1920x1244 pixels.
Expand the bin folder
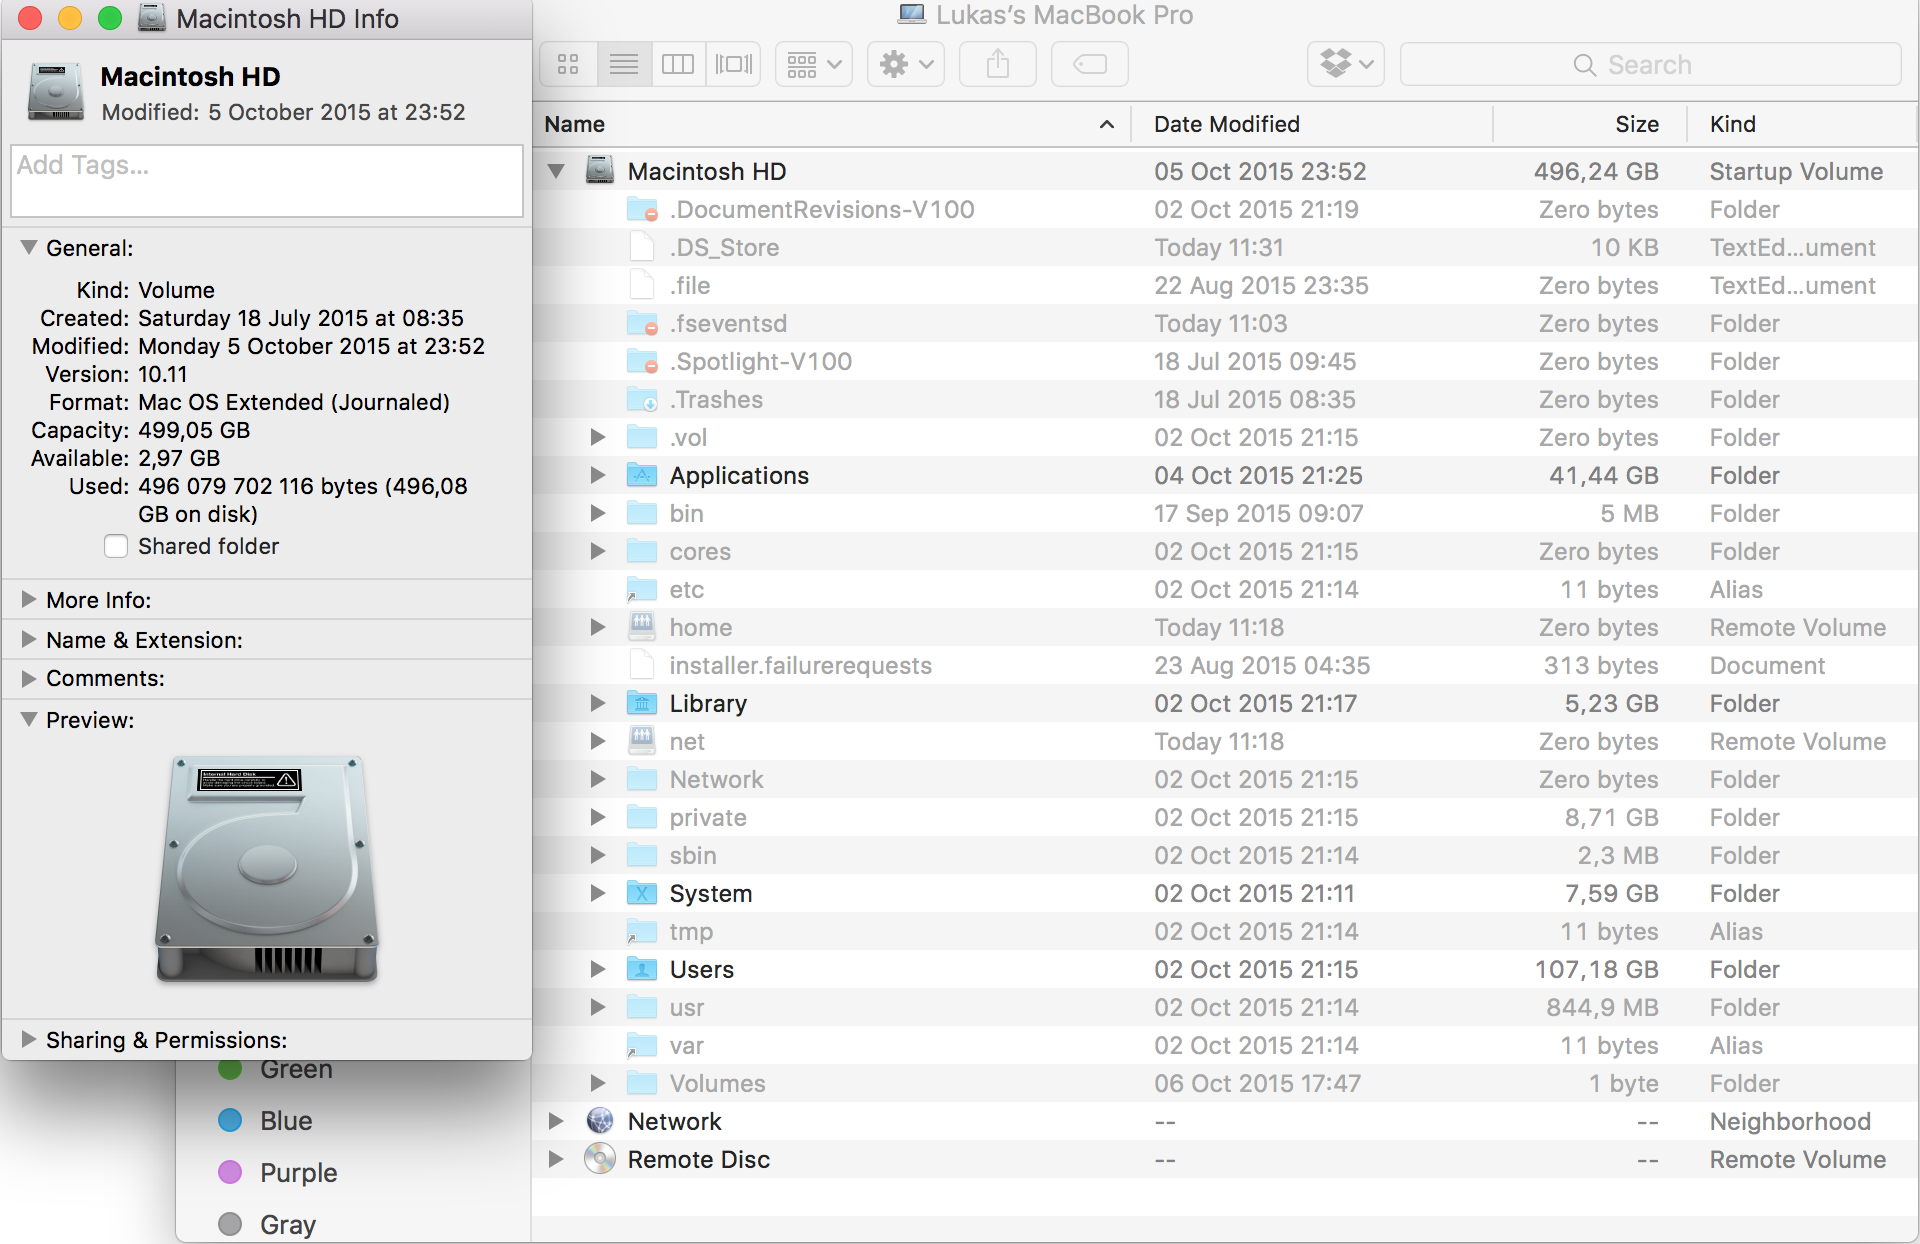point(598,513)
